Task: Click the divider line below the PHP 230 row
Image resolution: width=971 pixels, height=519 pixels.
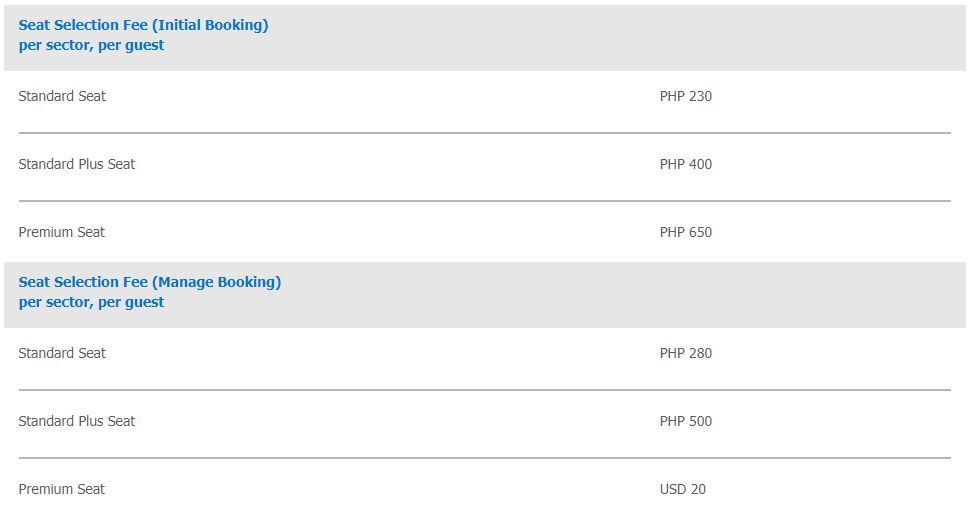Action: [484, 133]
